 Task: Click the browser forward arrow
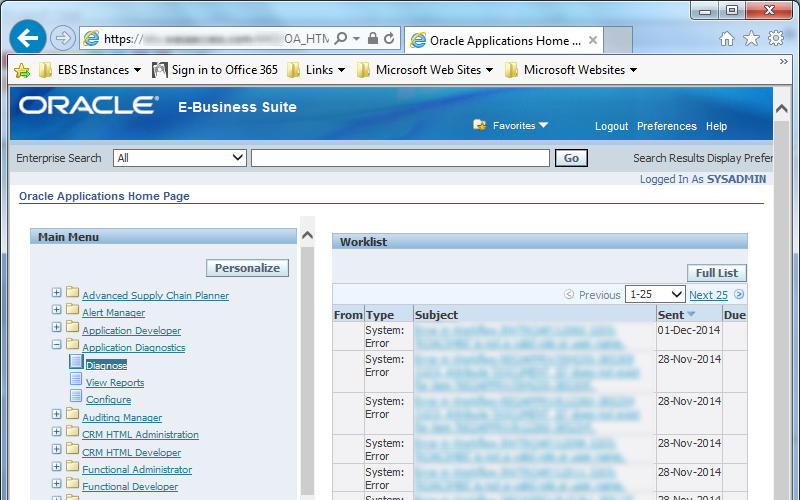click(63, 38)
